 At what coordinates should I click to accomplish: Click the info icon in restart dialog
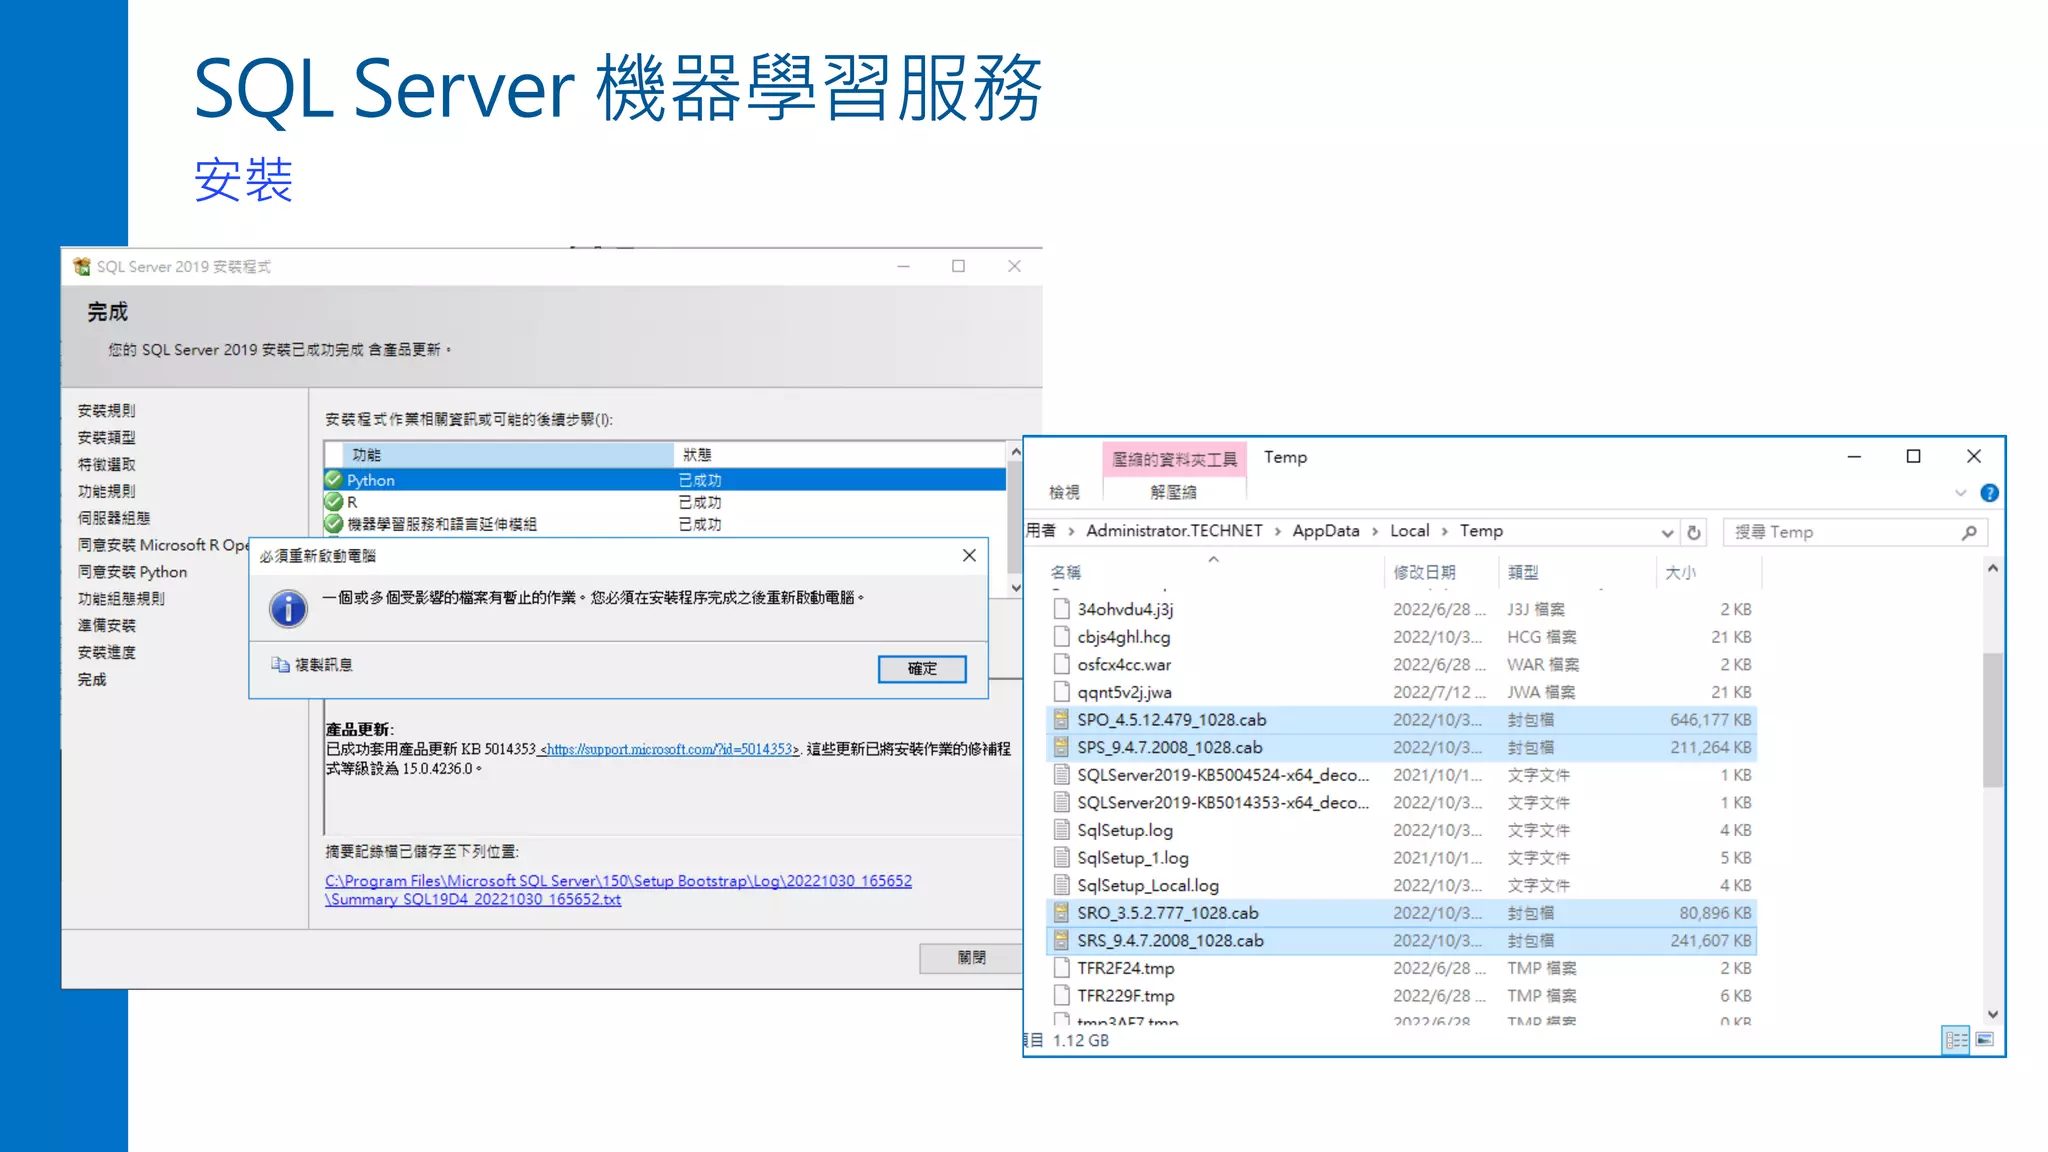coord(288,608)
